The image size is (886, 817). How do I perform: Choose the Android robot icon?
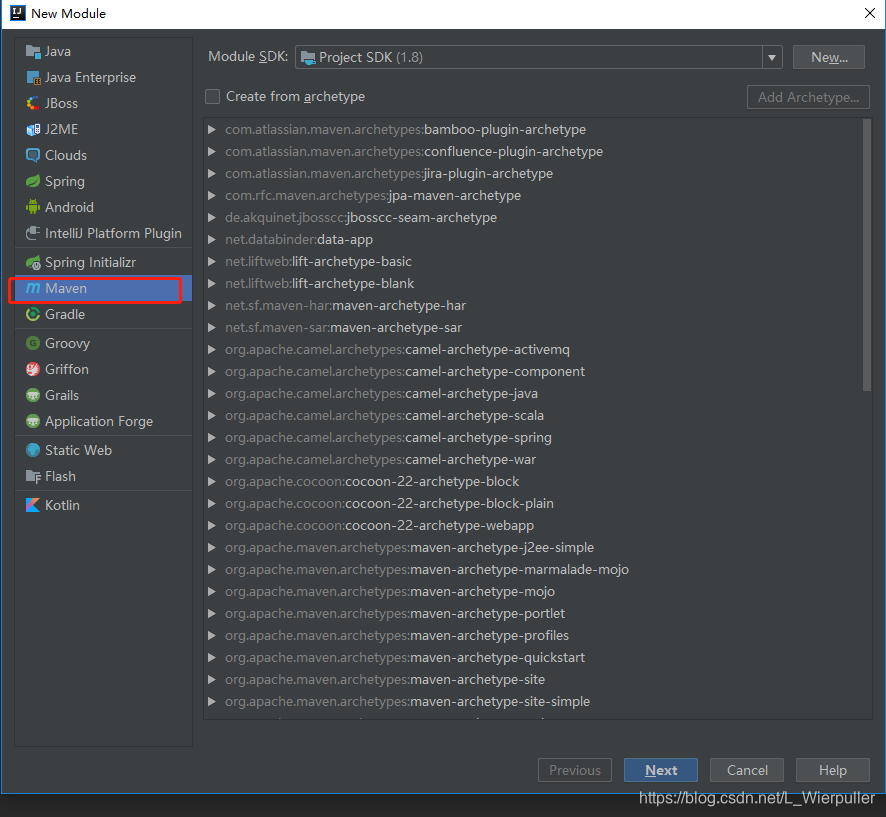33,207
